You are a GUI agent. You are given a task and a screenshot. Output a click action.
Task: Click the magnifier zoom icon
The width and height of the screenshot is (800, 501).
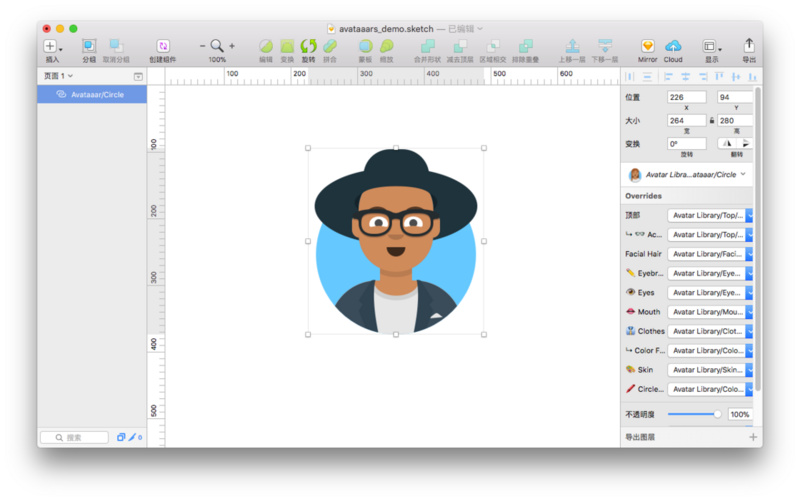point(217,46)
